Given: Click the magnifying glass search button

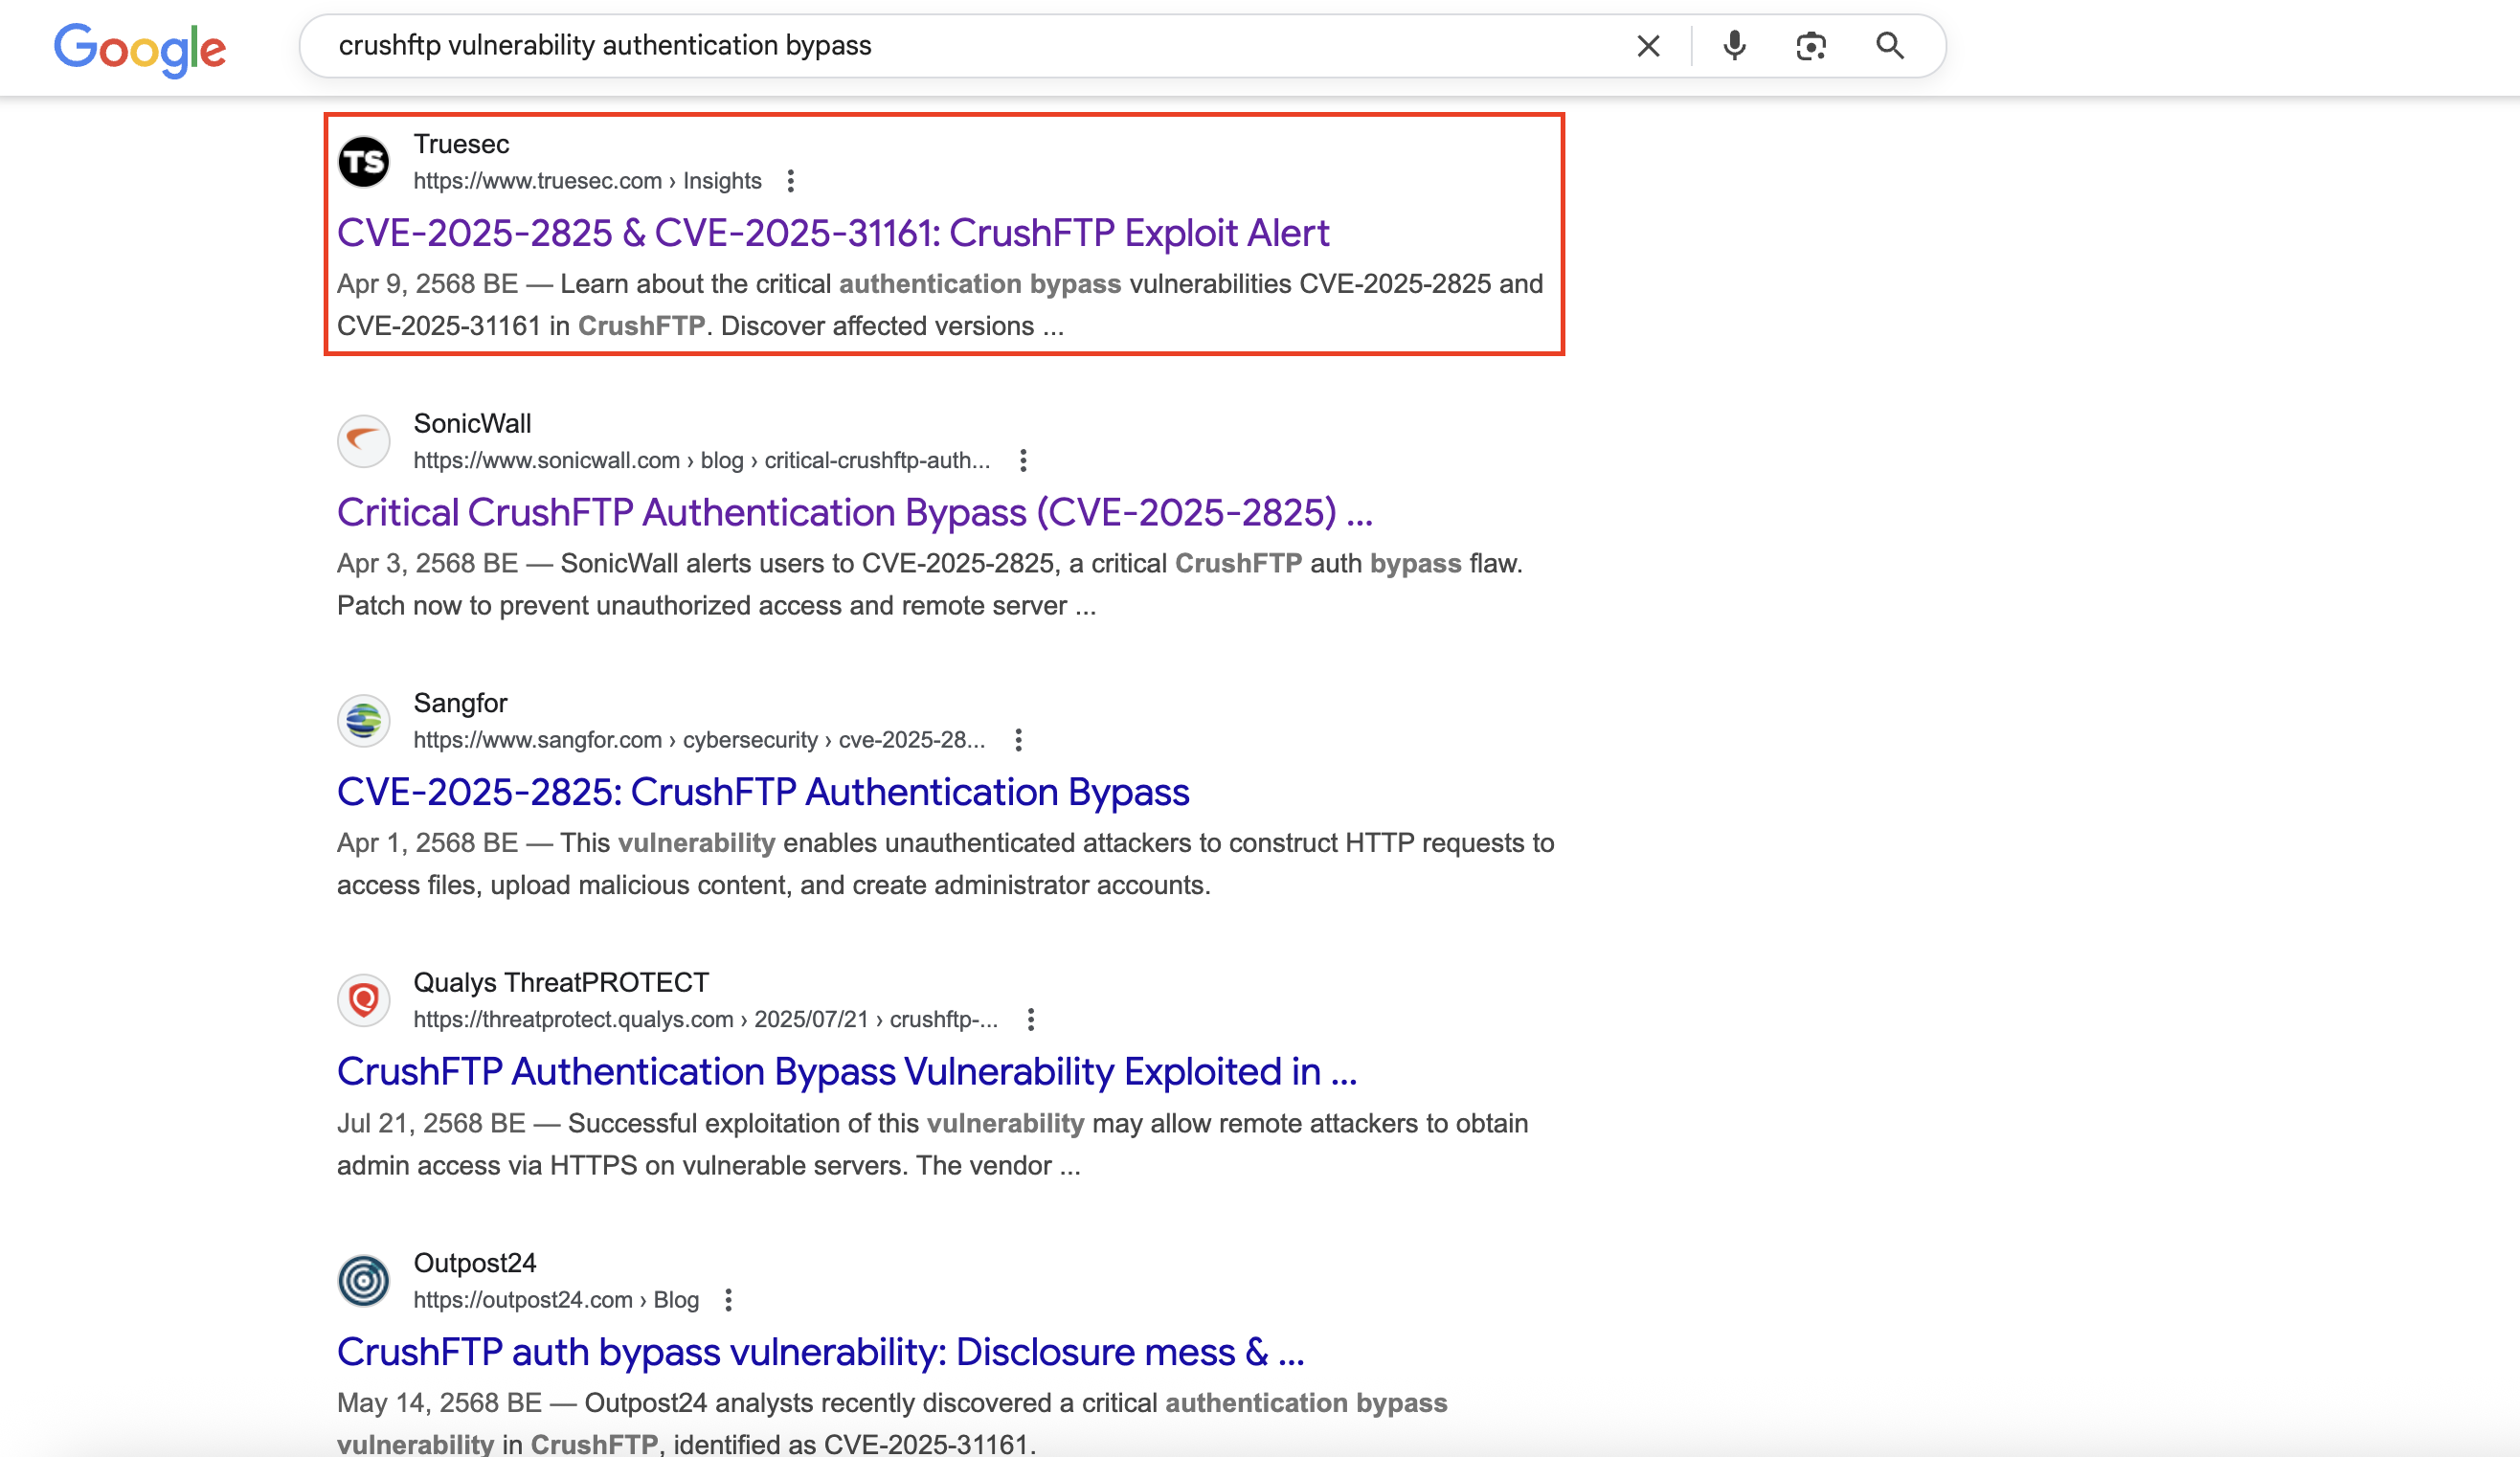Looking at the screenshot, I should click(1889, 46).
